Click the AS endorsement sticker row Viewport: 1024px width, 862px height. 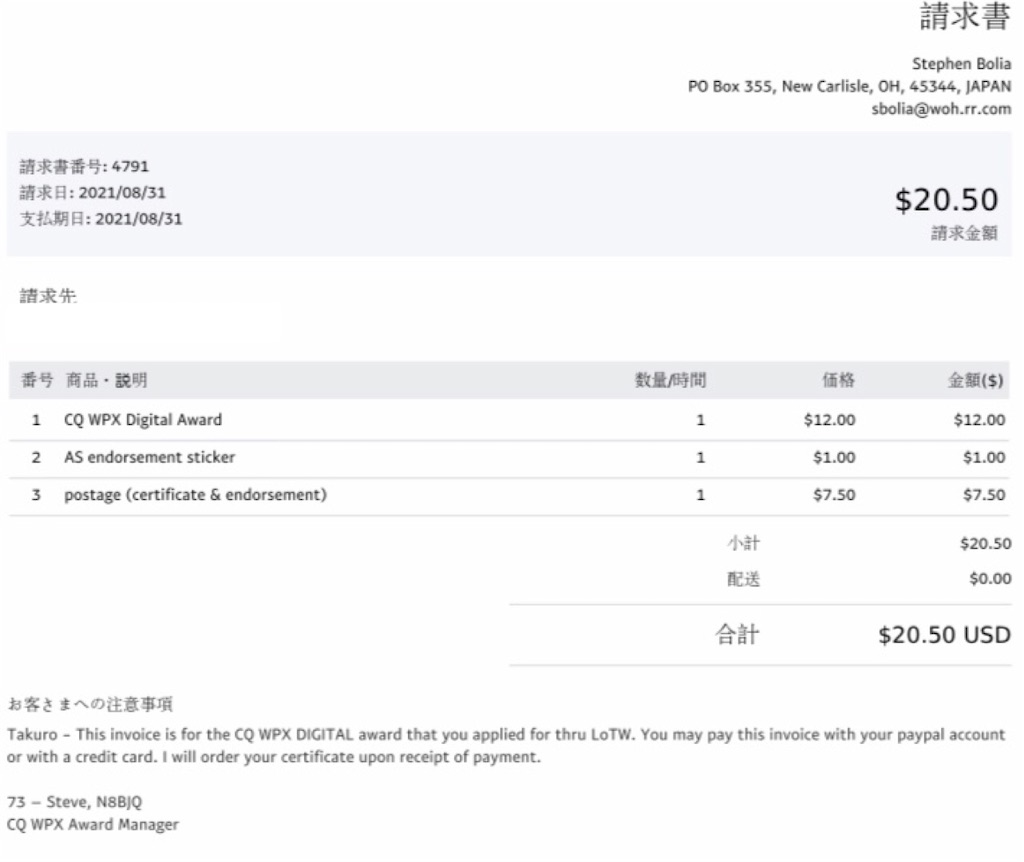point(509,458)
